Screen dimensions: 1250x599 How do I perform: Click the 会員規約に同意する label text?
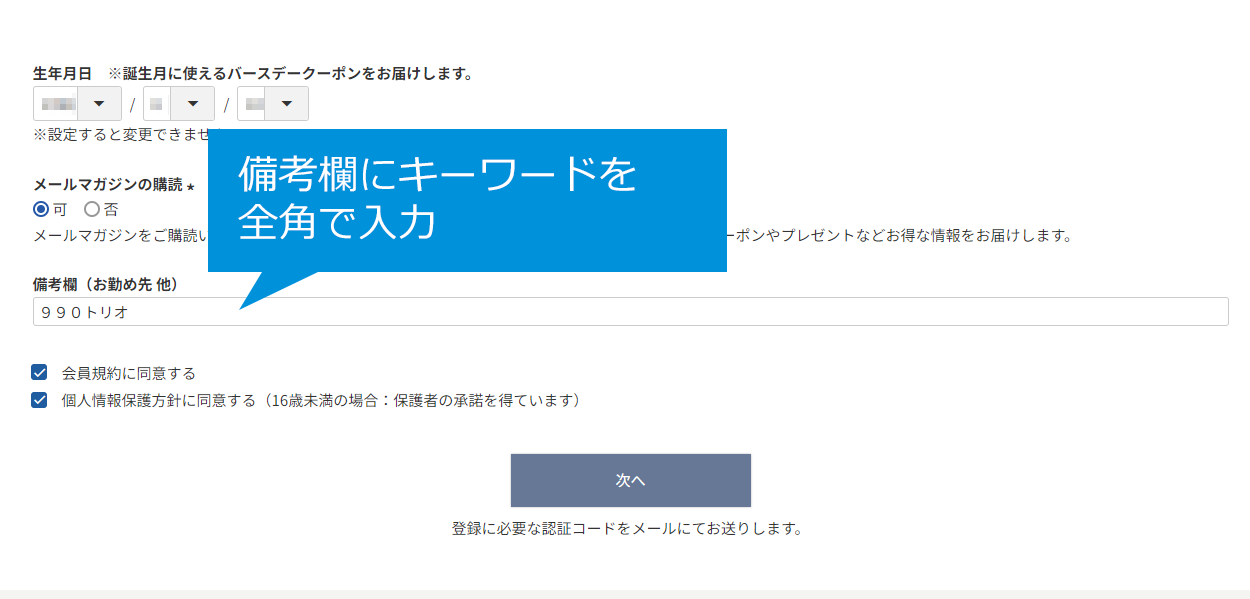click(129, 374)
